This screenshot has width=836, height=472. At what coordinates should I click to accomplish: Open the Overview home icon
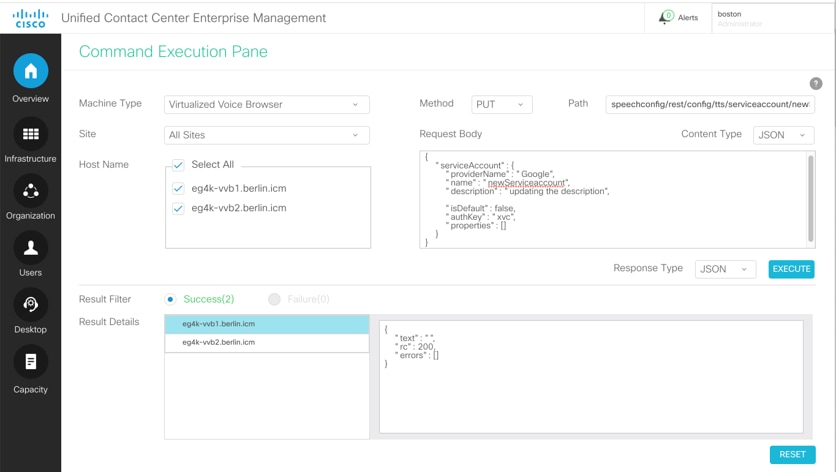pyautogui.click(x=30, y=70)
